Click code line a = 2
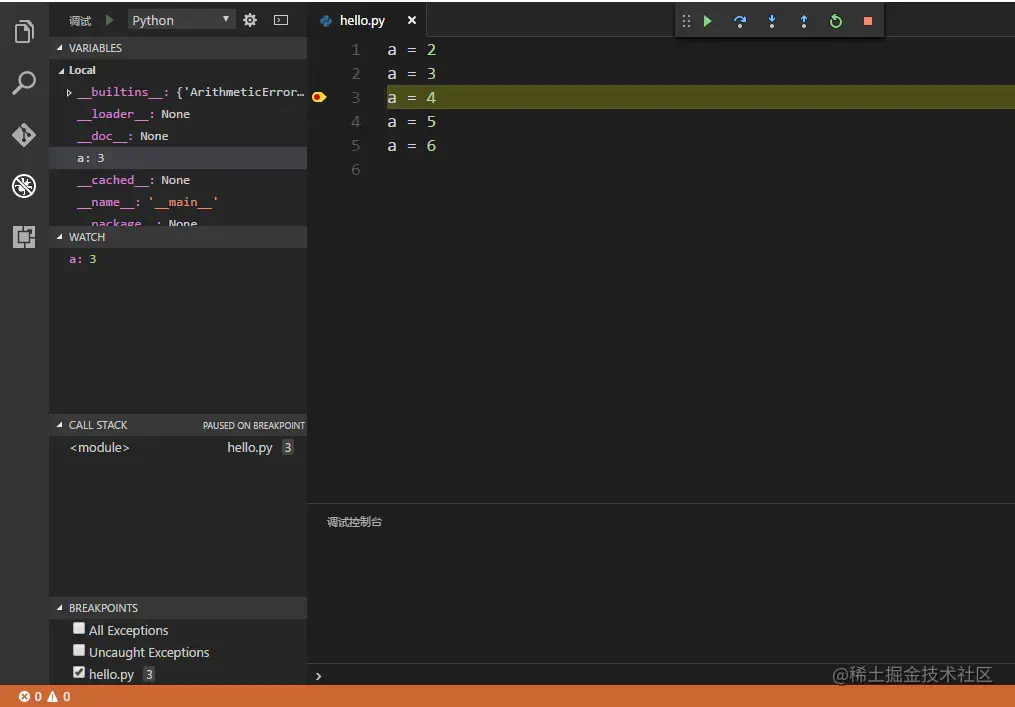This screenshot has width=1015, height=707. [x=412, y=50]
